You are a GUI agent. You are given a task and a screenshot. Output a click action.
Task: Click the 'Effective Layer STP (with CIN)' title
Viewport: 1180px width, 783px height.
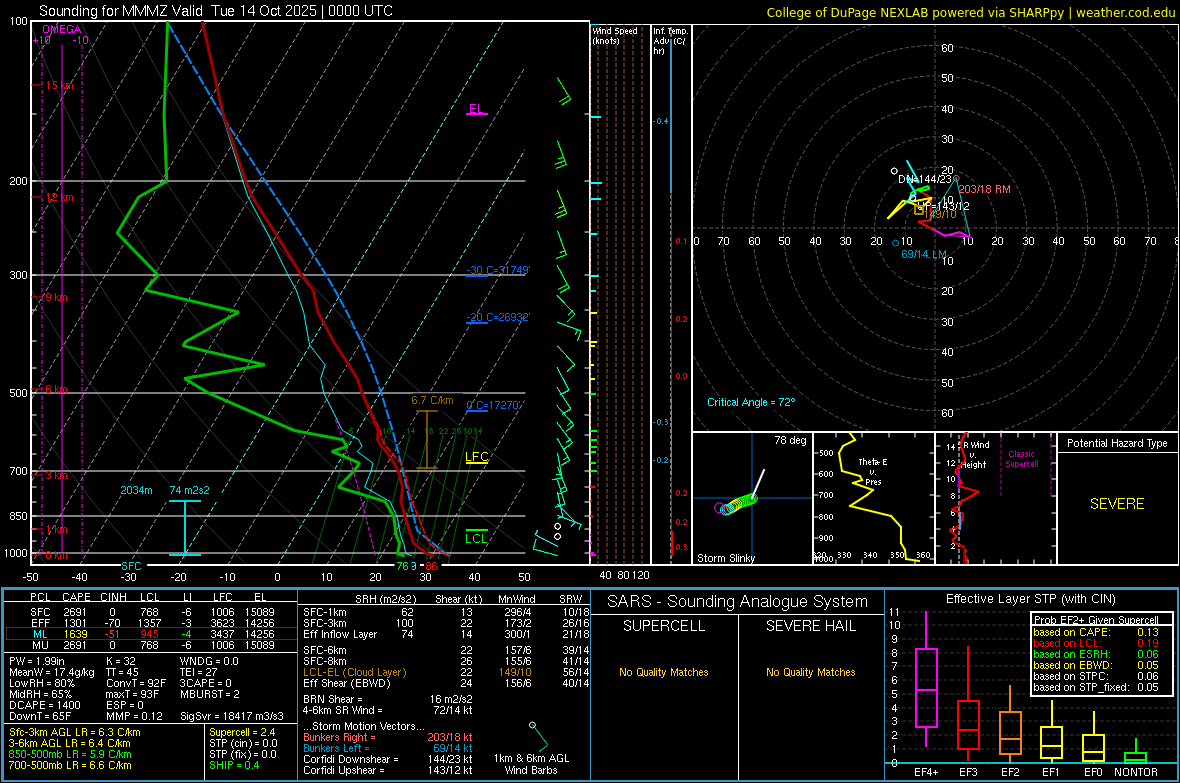point(1030,599)
